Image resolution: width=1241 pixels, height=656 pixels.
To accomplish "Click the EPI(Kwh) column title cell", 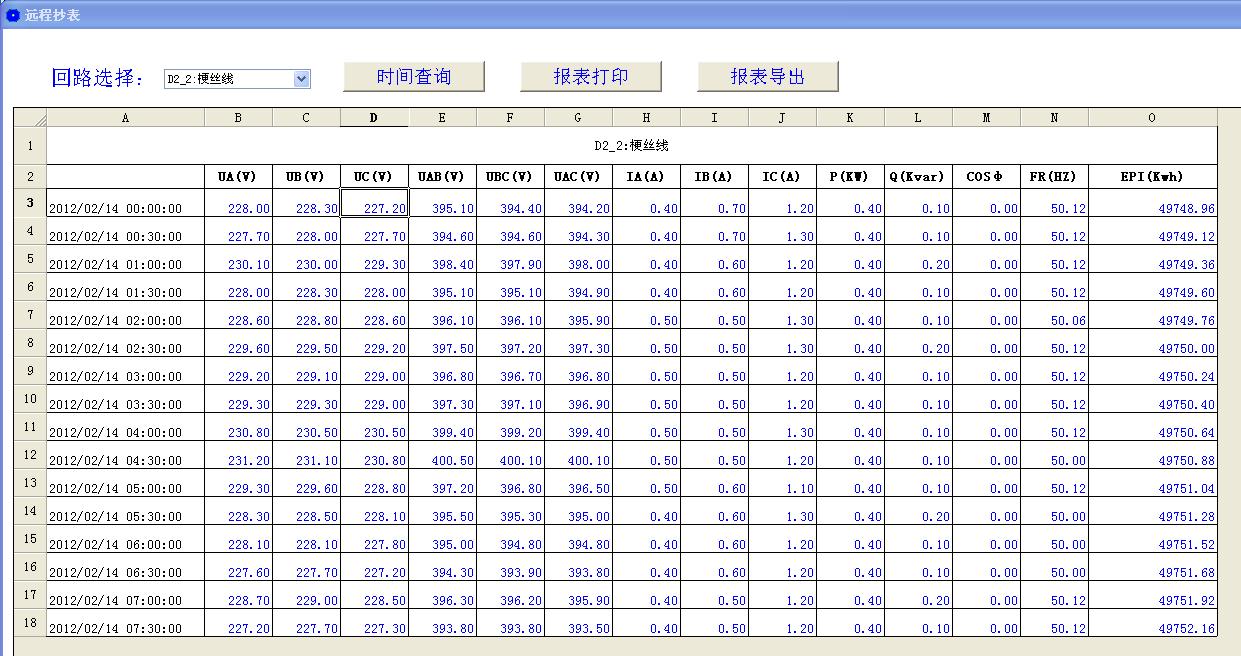I will (1152, 177).
